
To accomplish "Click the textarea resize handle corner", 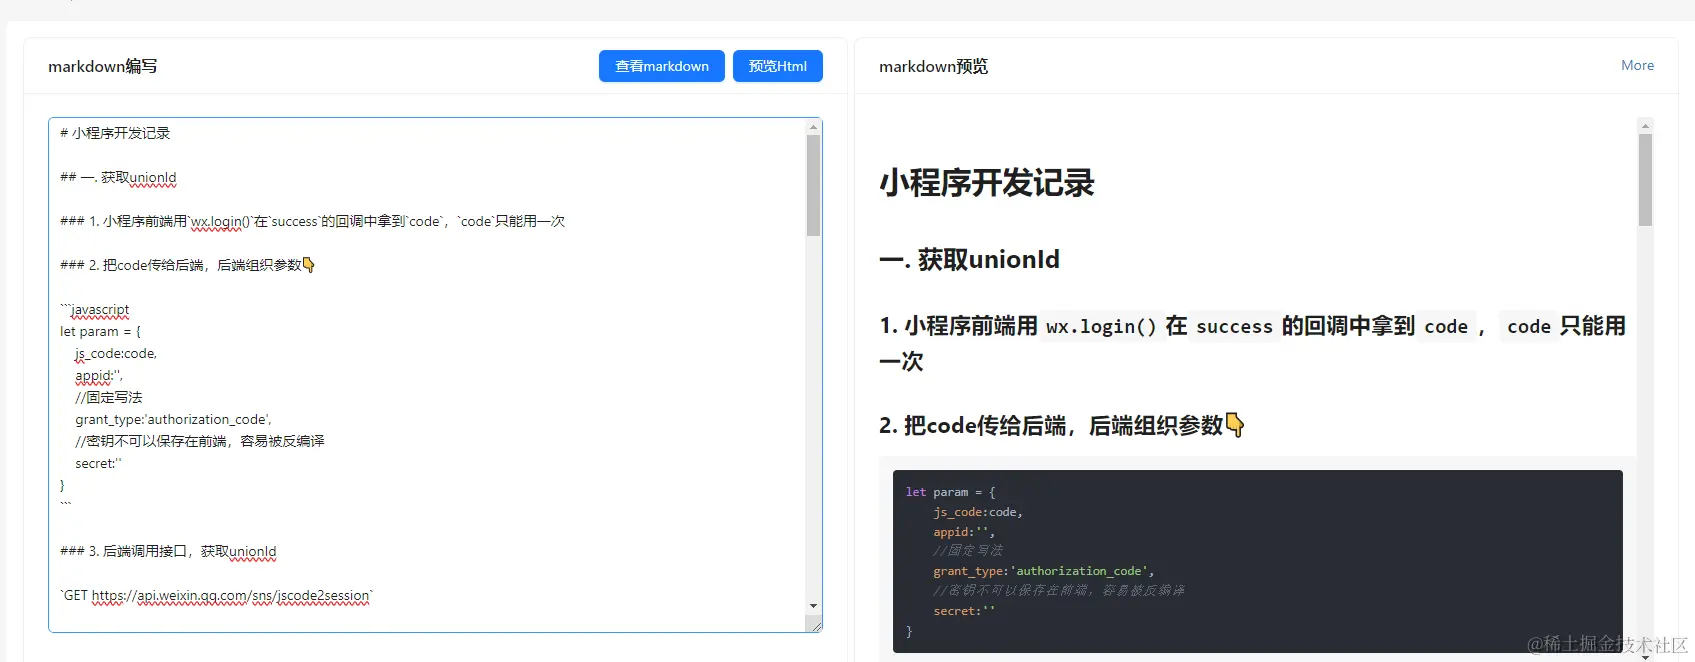I will coord(815,625).
